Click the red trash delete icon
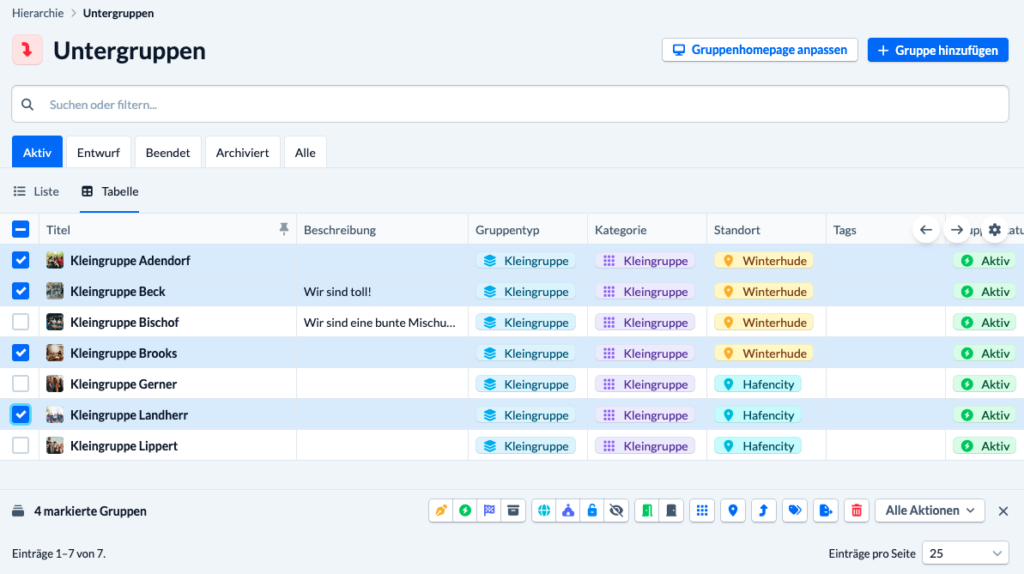Viewport: 1024px width, 574px height. pos(856,511)
